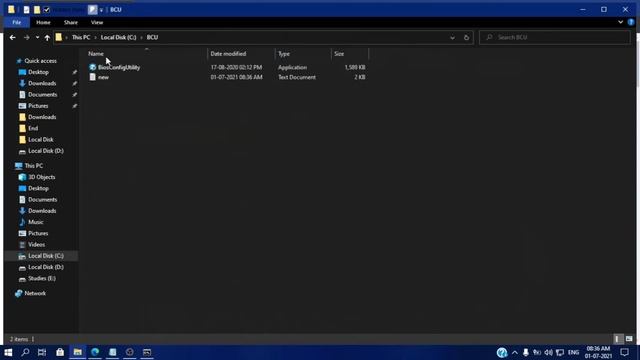Expand the ribbon with the chevron
This screenshot has height=360, width=640.
(620, 22)
